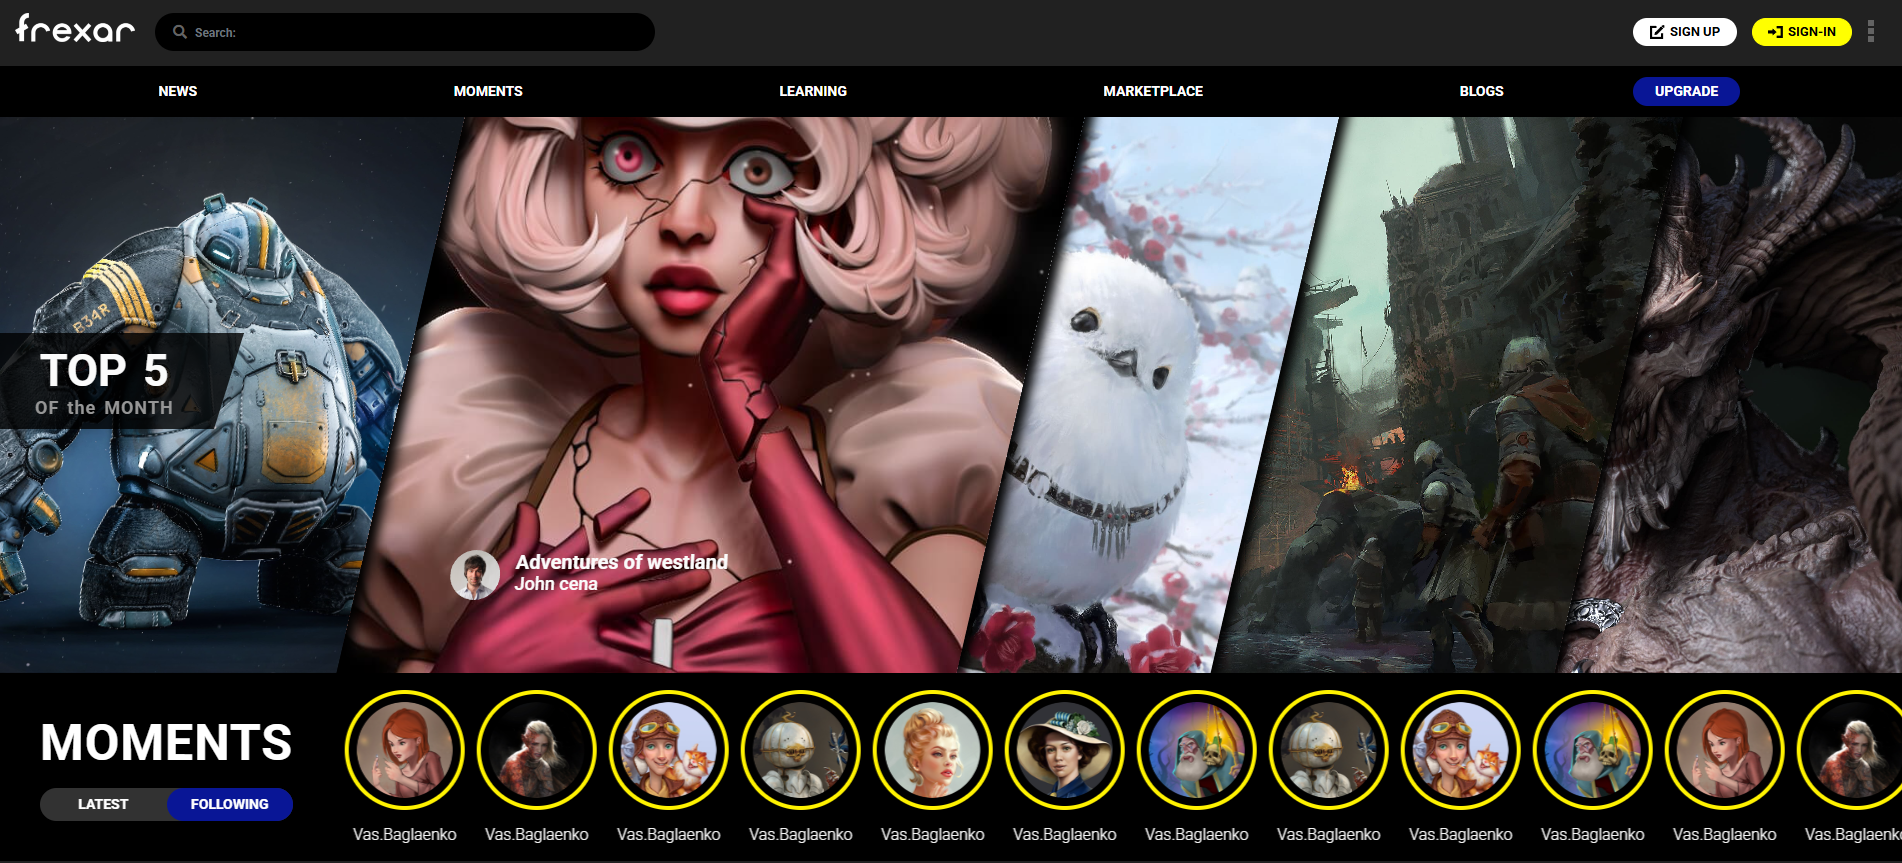Viewport: 1902px width, 863px height.
Task: Go to the News section
Action: 178,91
